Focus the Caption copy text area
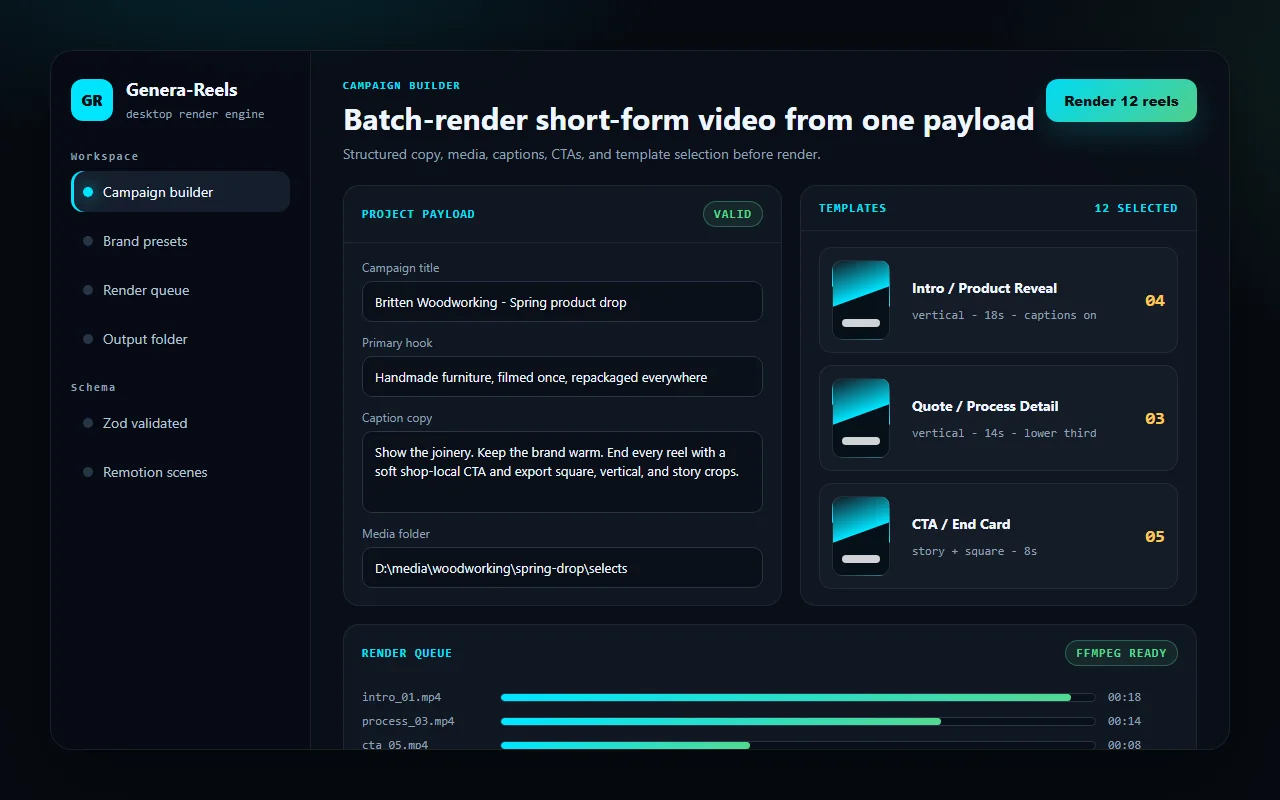 point(562,472)
